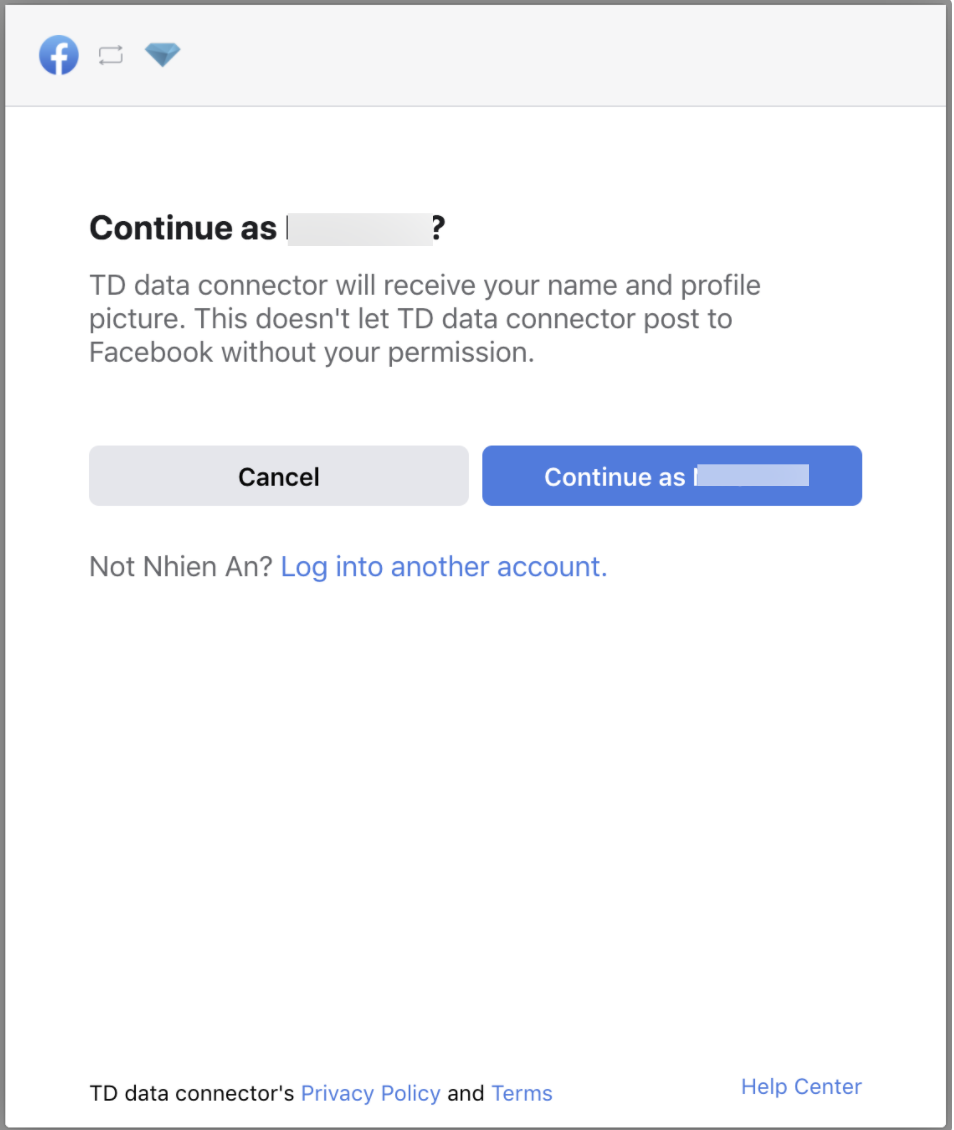Click the blue diamond app icon

[162, 55]
